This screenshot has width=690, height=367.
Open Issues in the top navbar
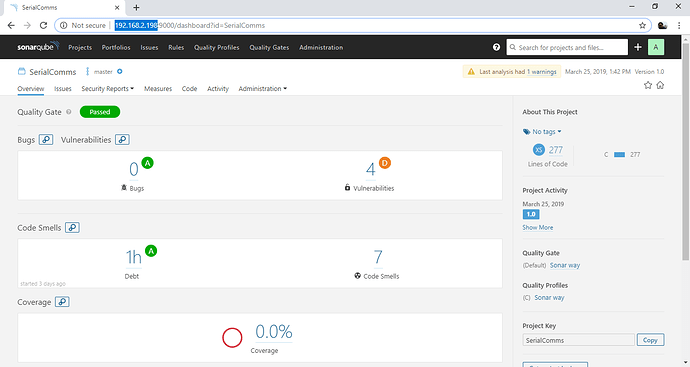click(149, 47)
